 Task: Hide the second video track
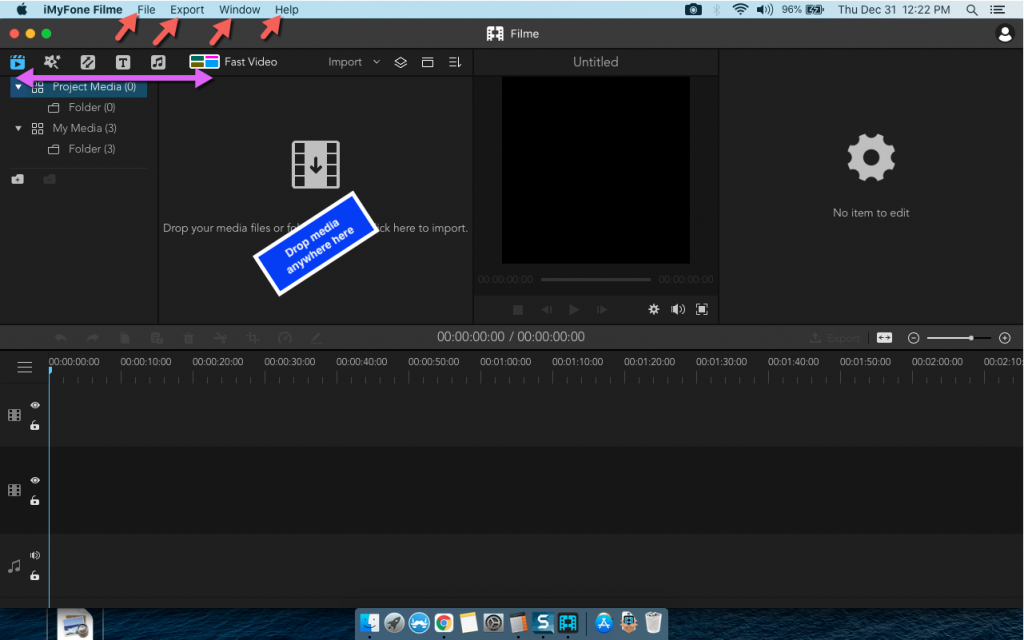tap(35, 481)
